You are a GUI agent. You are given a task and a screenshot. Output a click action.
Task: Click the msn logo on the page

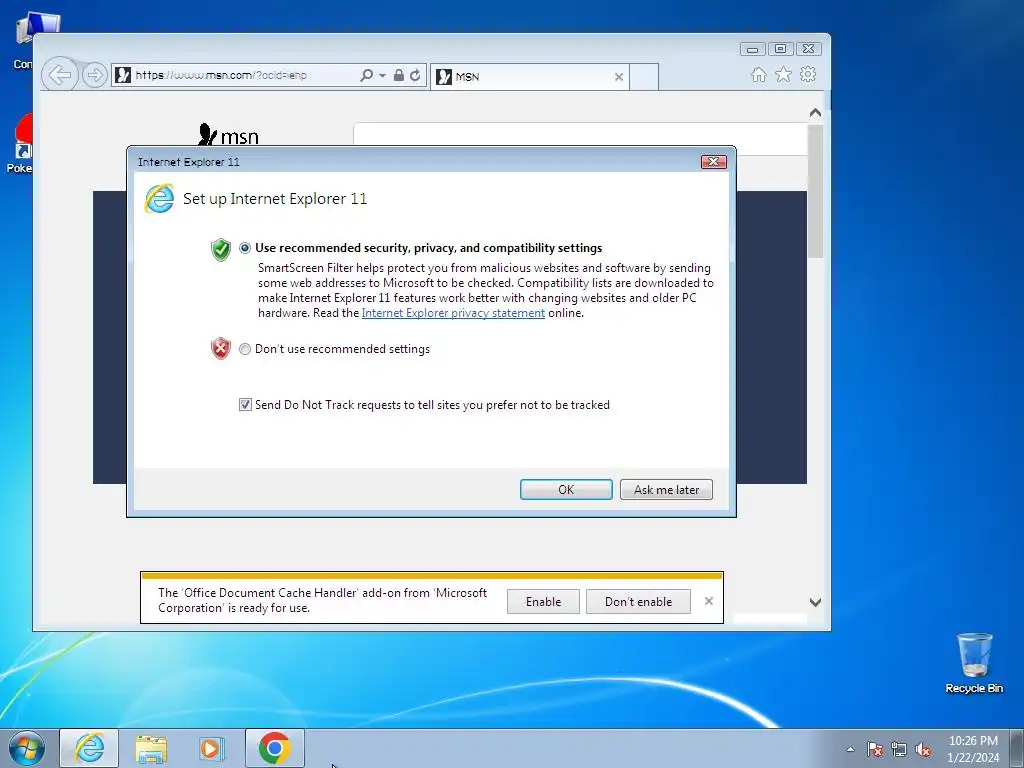click(x=228, y=135)
